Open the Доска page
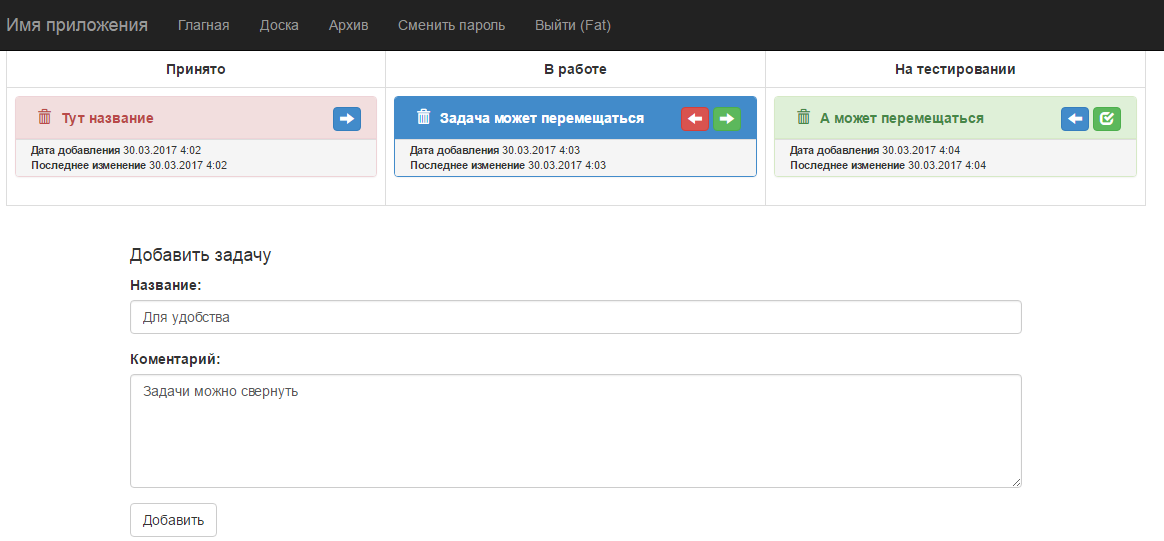This screenshot has width=1164, height=541. click(x=279, y=25)
